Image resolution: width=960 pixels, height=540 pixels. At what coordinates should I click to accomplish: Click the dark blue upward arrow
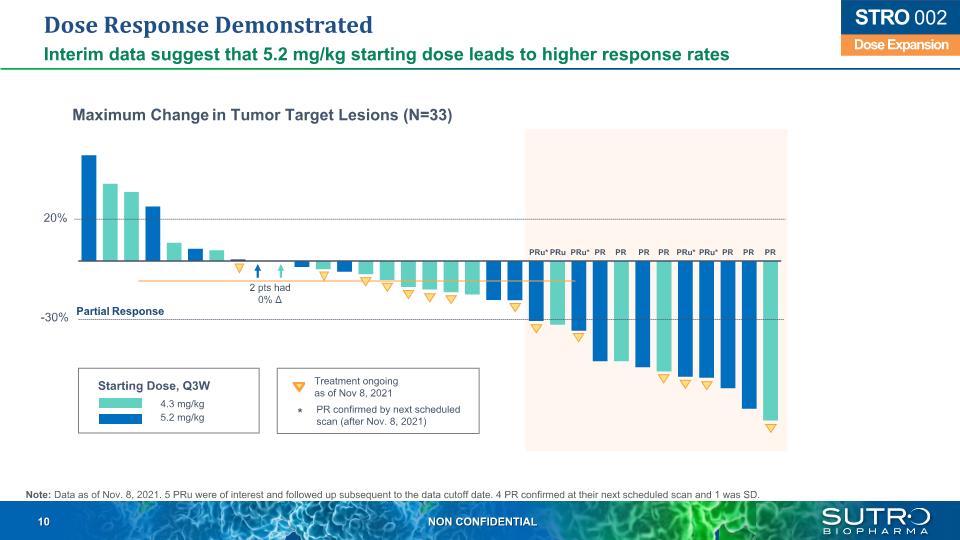click(x=258, y=270)
